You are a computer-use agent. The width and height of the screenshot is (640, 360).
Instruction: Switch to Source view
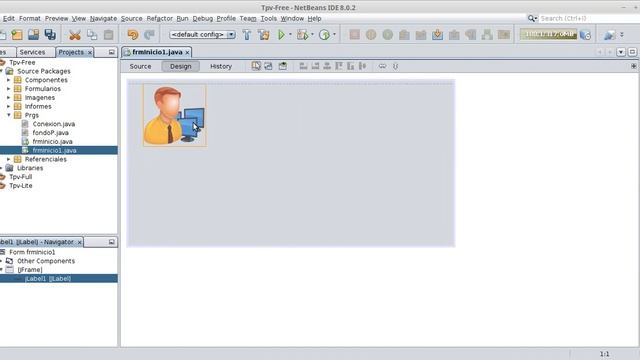(x=140, y=66)
